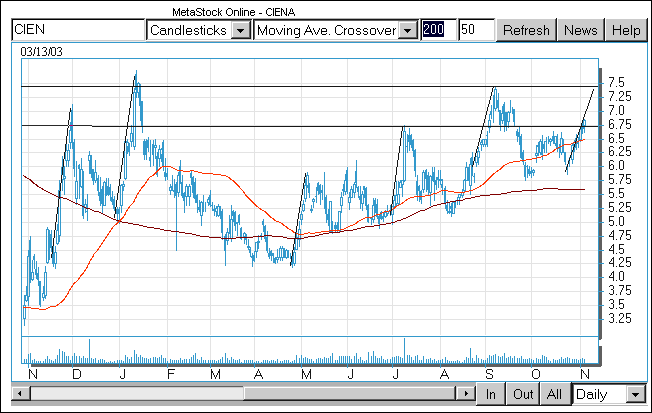Click the CIEN ticker symbol input field
This screenshot has width=652, height=413.
click(78, 30)
